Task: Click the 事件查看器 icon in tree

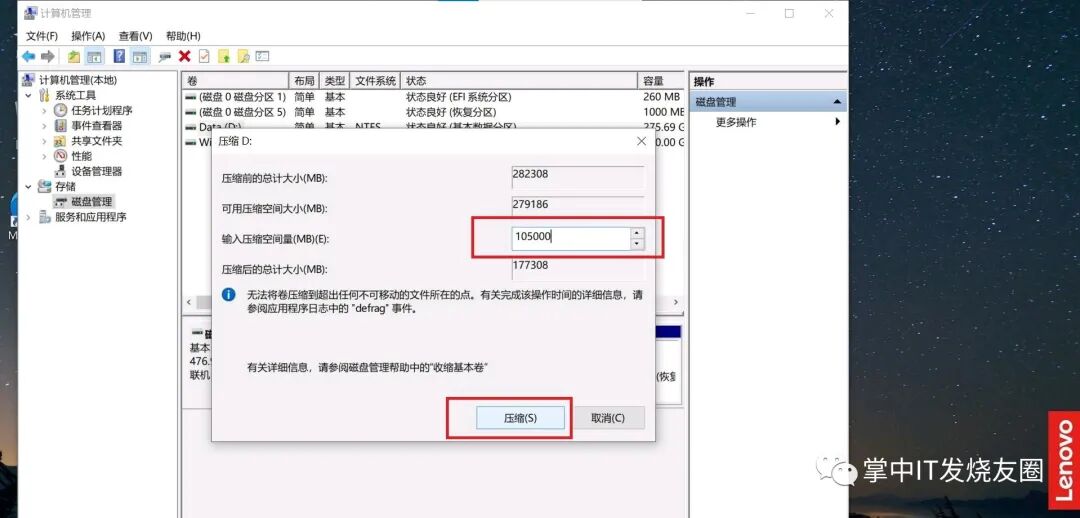Action: tap(61, 125)
